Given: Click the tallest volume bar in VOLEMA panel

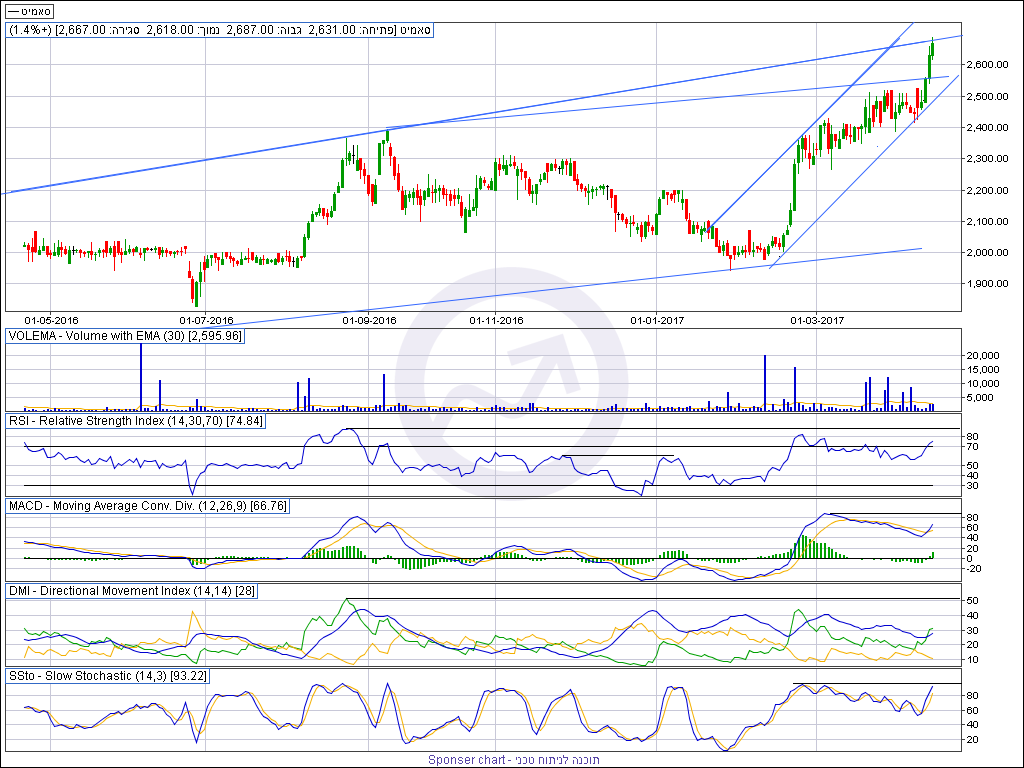Looking at the screenshot, I should [x=141, y=375].
